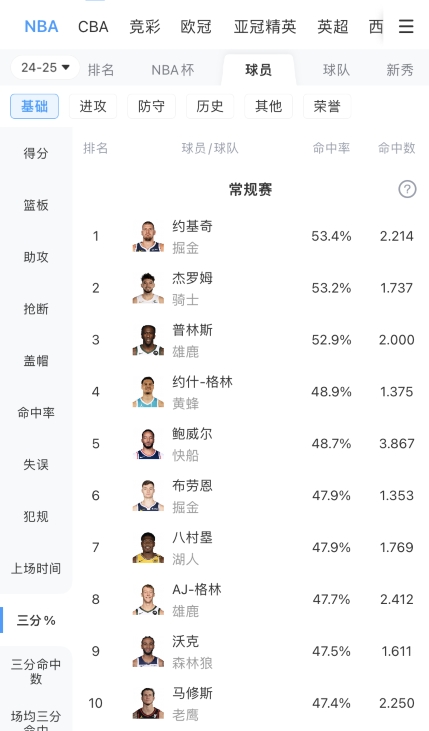429x731 pixels.
Task: Switch to the 球队 tab
Action: coord(336,70)
